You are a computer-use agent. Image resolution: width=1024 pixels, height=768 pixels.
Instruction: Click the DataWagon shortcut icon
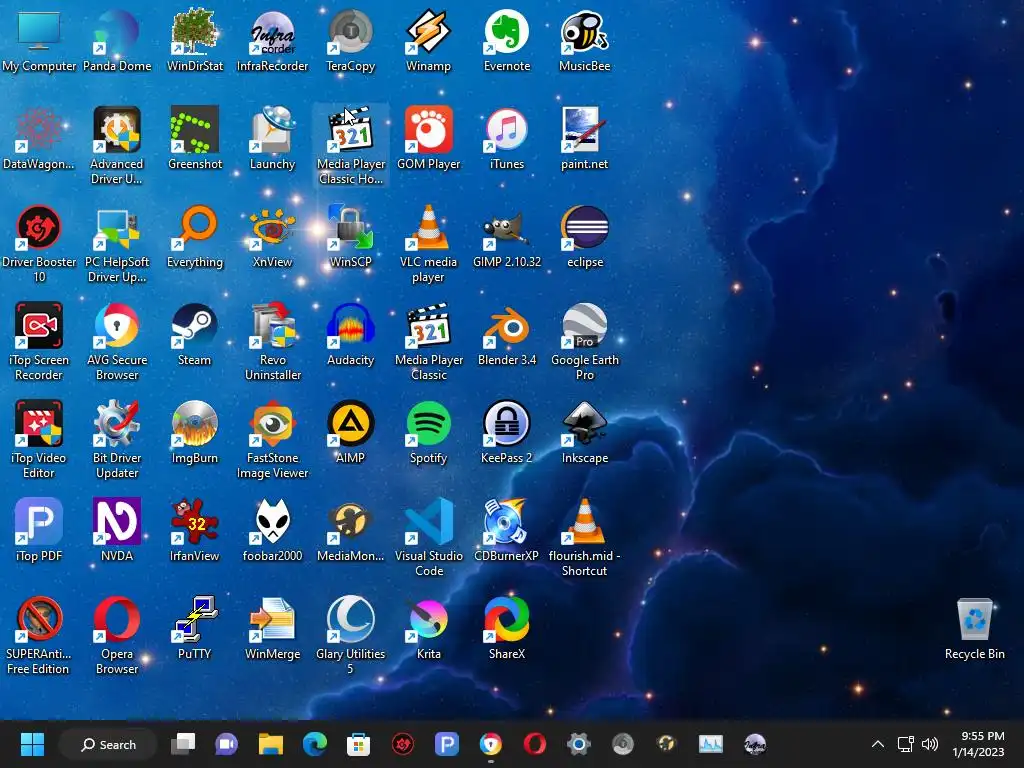tap(39, 129)
